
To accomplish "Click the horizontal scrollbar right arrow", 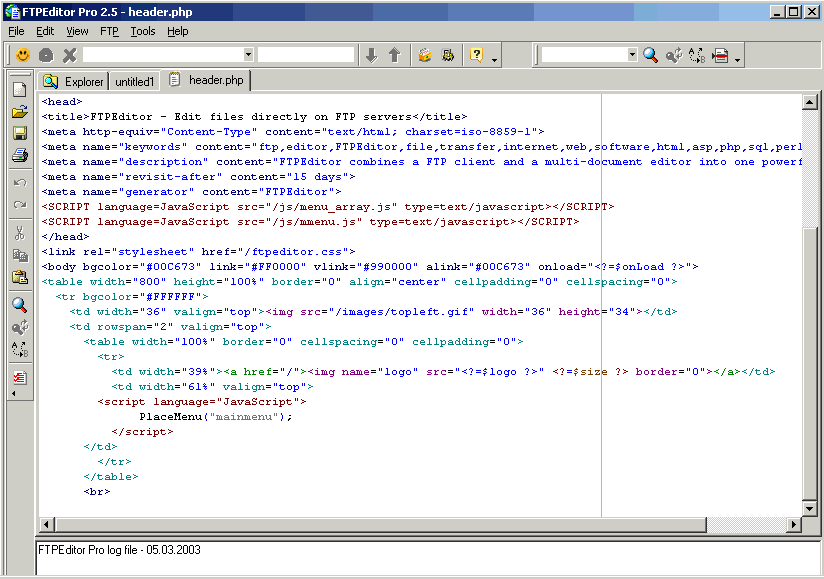I will coord(794,524).
